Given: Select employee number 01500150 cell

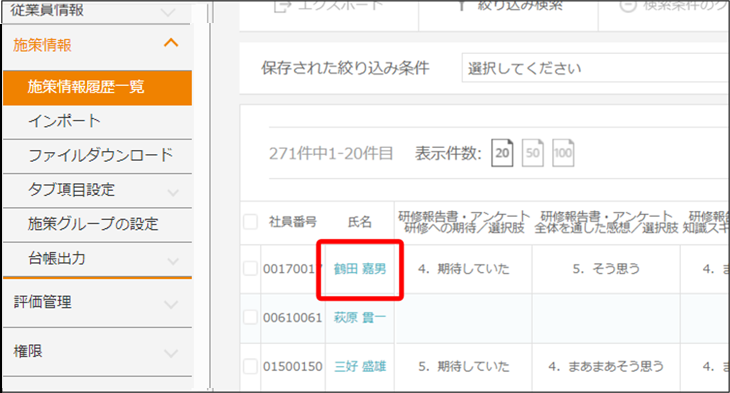Looking at the screenshot, I should (x=292, y=366).
